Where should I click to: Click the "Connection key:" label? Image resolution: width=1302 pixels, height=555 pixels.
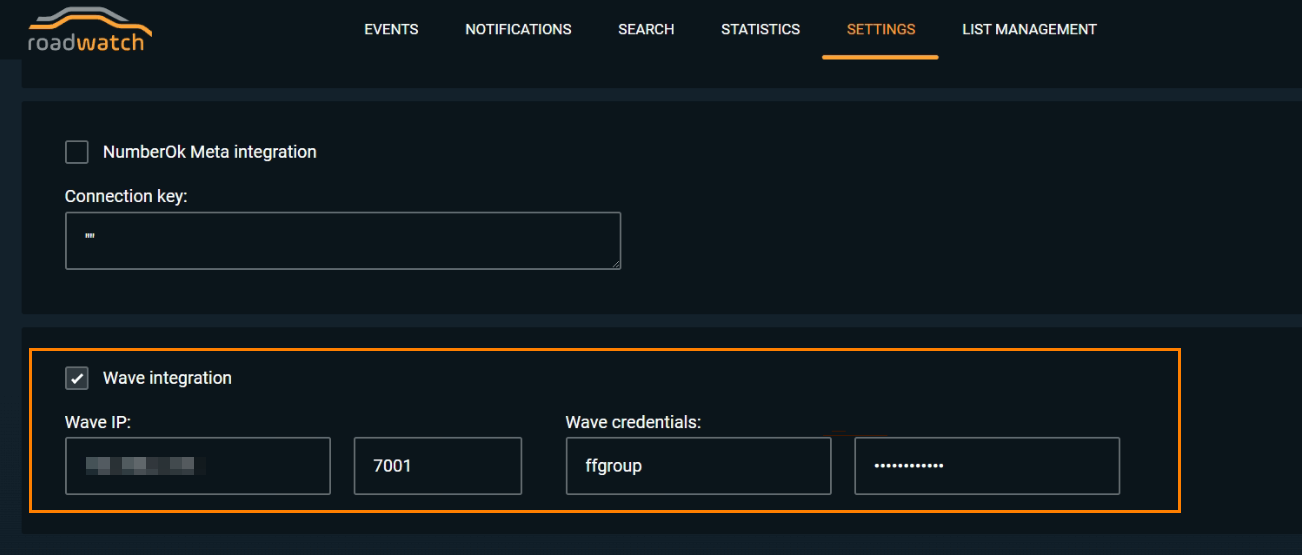[x=126, y=196]
